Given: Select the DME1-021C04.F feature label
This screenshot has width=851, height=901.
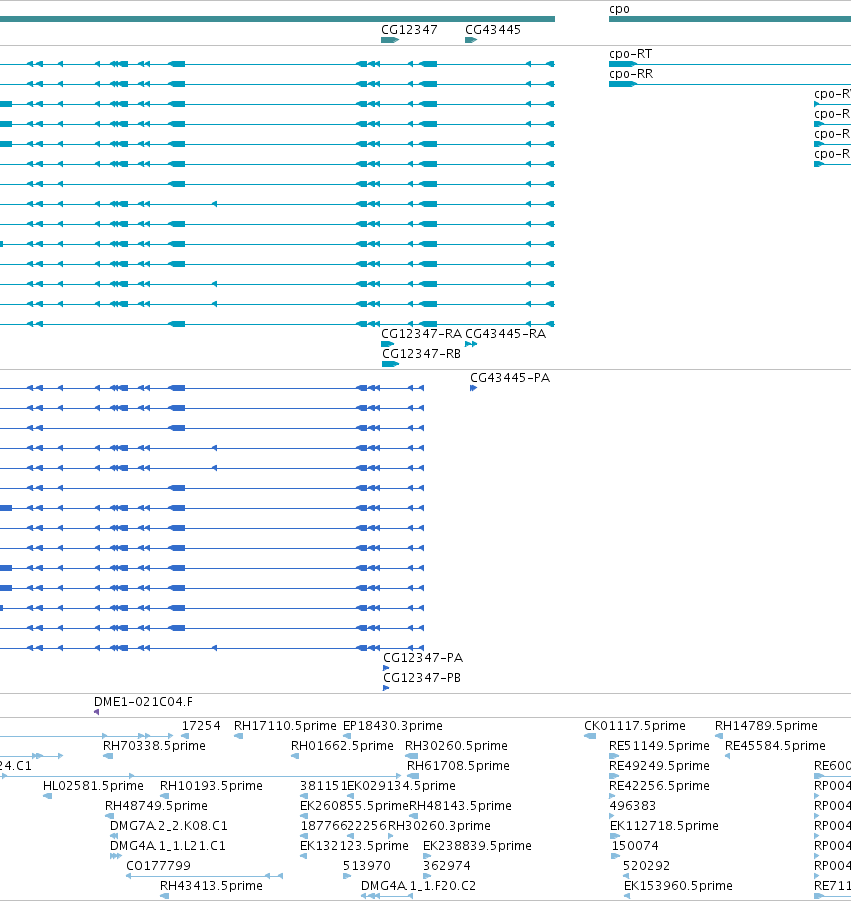Looking at the screenshot, I should [143, 702].
